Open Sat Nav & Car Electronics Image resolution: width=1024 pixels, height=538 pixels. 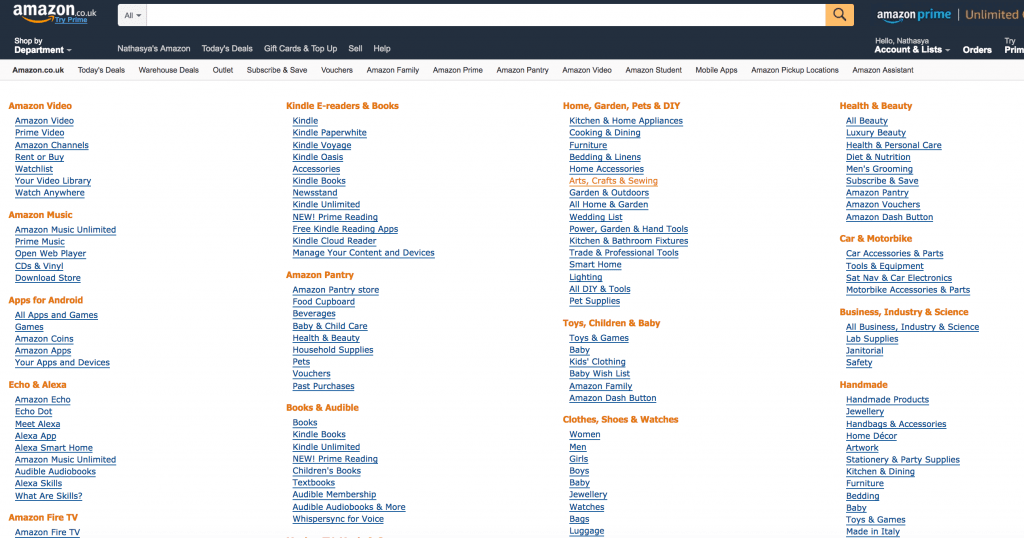899,277
